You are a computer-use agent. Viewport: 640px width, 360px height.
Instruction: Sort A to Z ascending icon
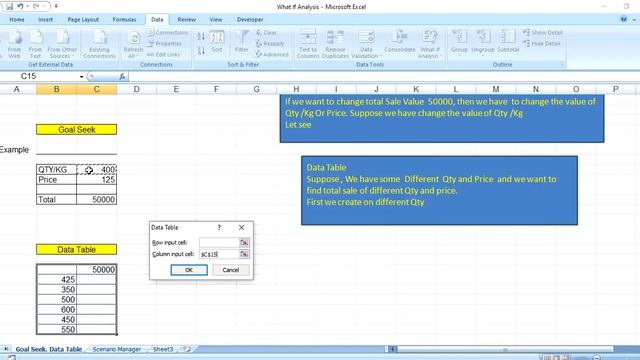tap(201, 37)
